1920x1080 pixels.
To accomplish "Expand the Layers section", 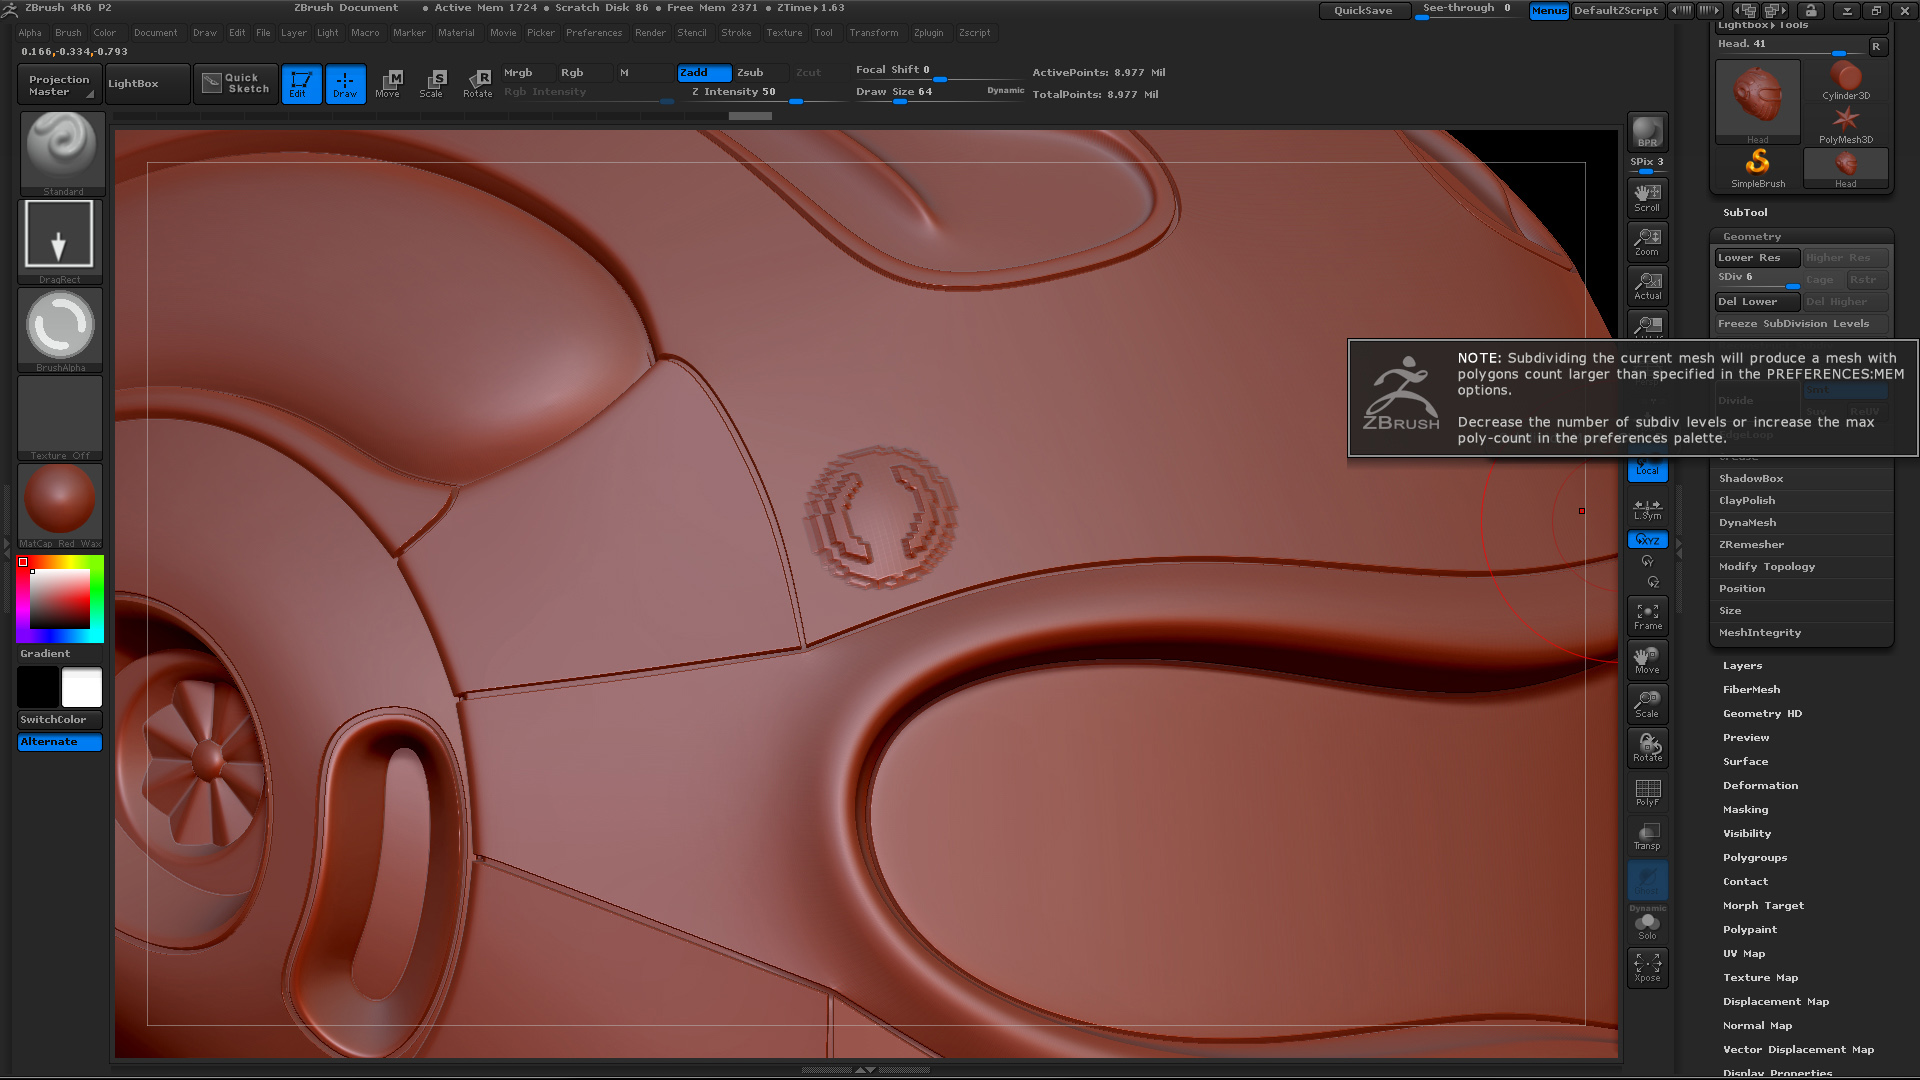I will tap(1743, 666).
